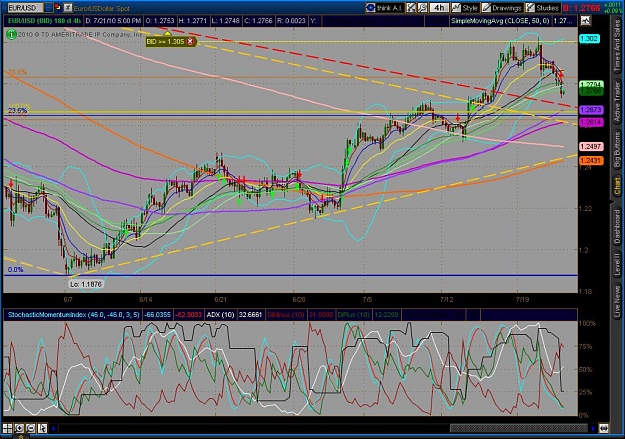Click the zoom out icon at bottom left
Image resolution: width=625 pixels, height=439 pixels.
point(31,429)
